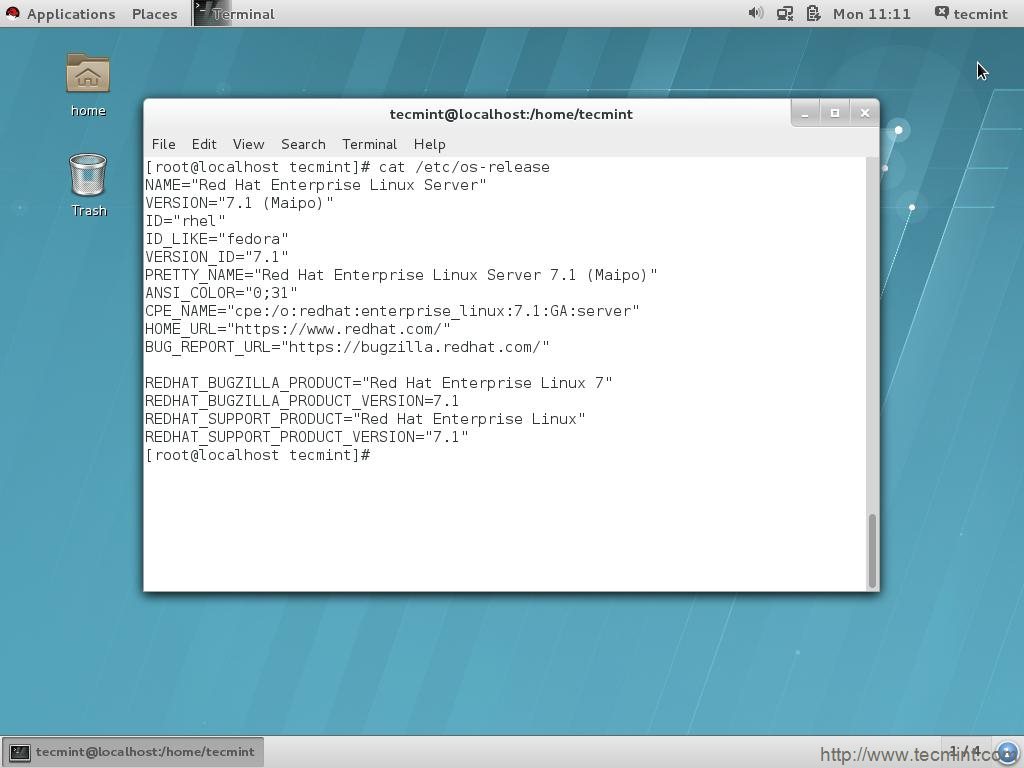Image resolution: width=1024 pixels, height=768 pixels.
Task: Maximize the terminal window
Action: 835,114
